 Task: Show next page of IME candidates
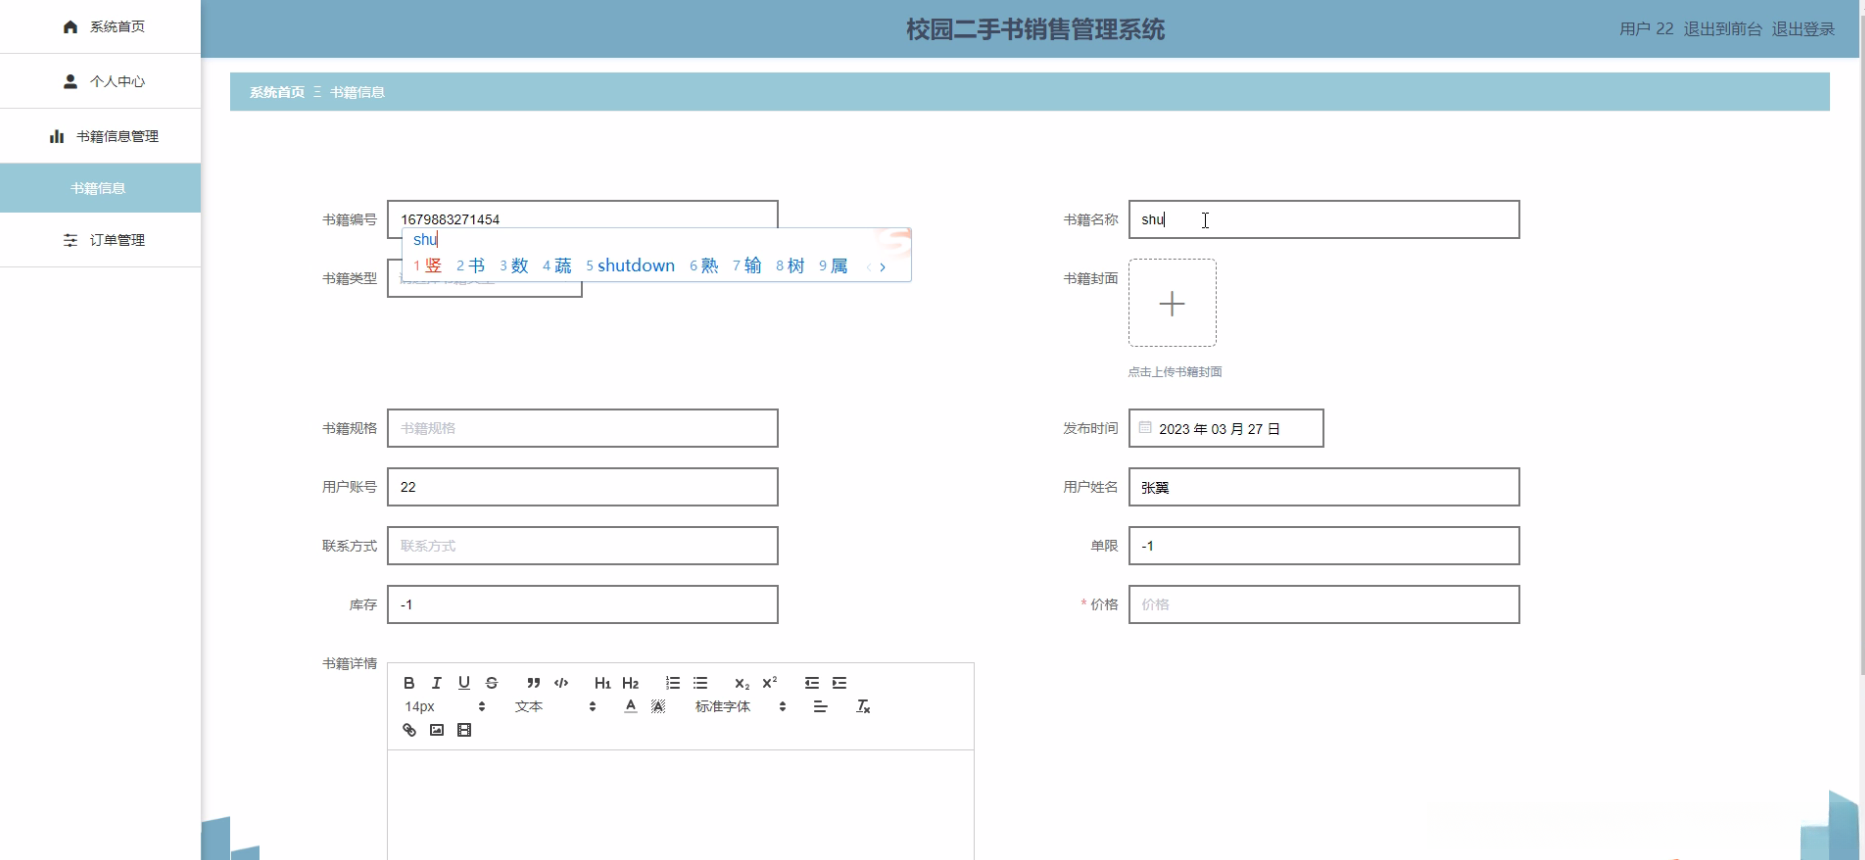coord(883,267)
